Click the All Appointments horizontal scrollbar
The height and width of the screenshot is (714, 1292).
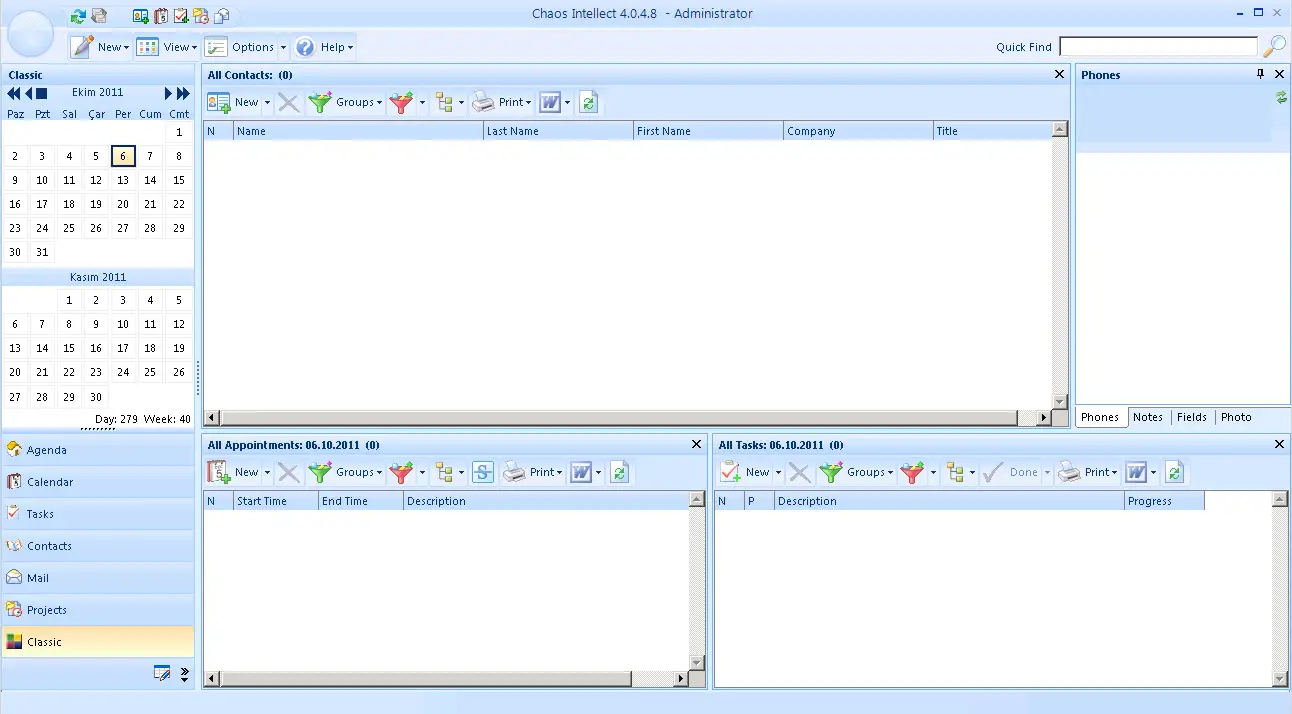[x=446, y=679]
